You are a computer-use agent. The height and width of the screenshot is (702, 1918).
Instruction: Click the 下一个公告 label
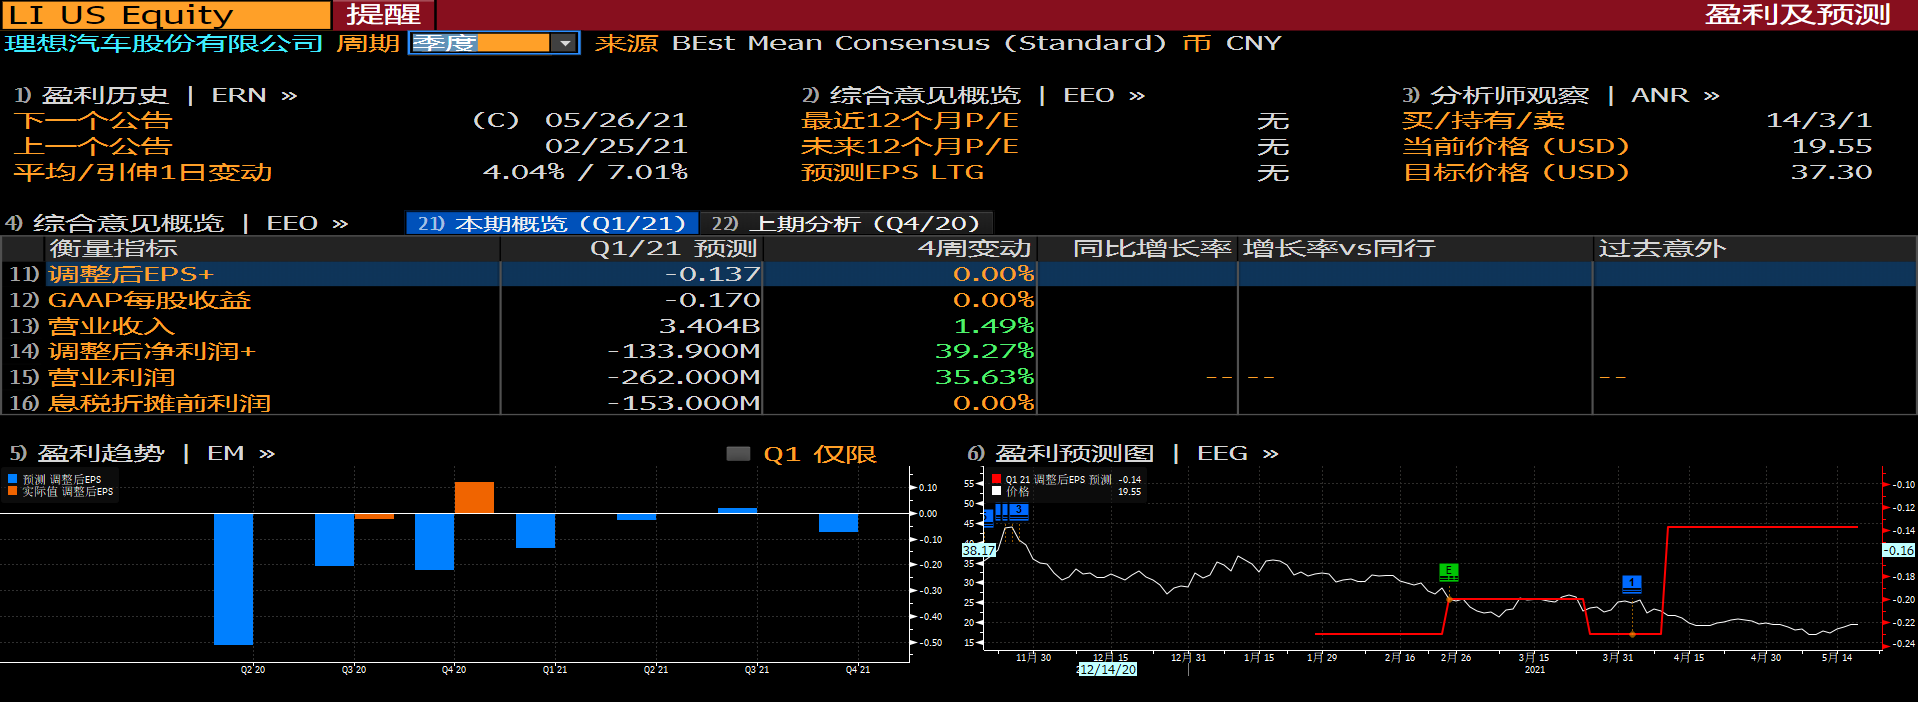click(x=93, y=121)
